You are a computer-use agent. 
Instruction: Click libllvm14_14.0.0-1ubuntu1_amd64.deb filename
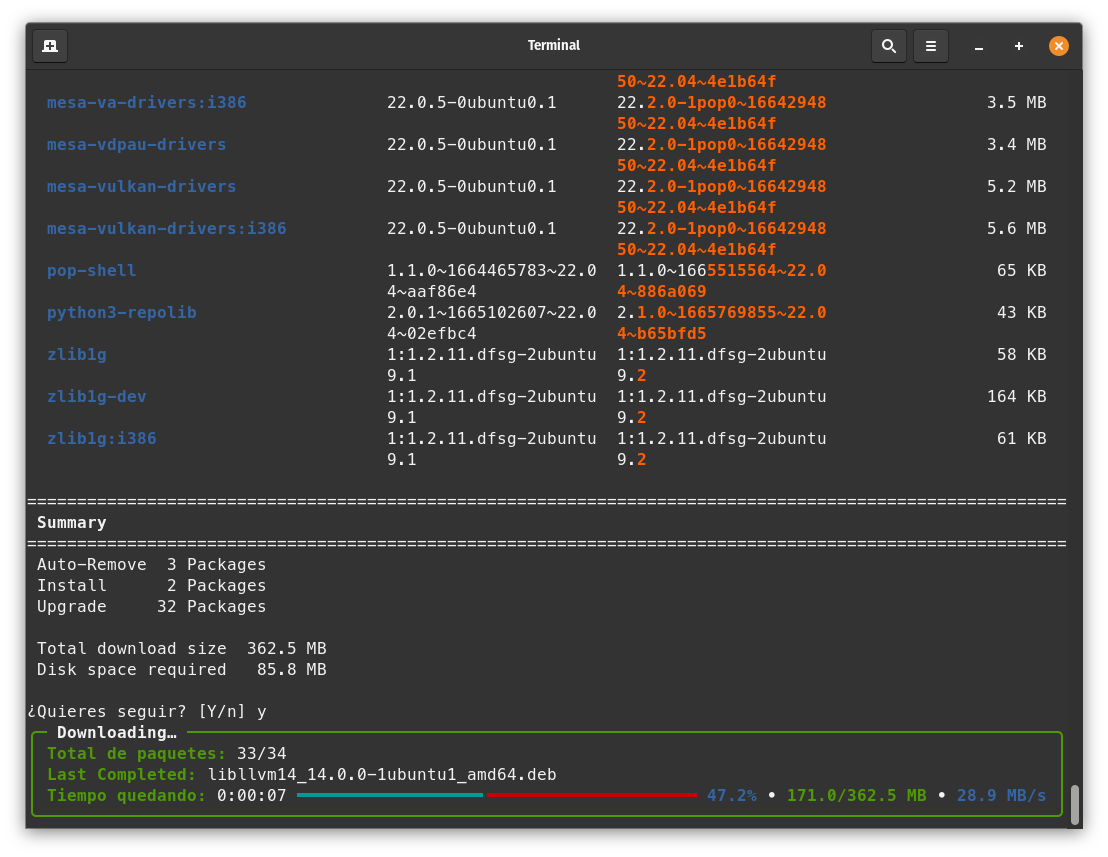pyautogui.click(x=382, y=775)
